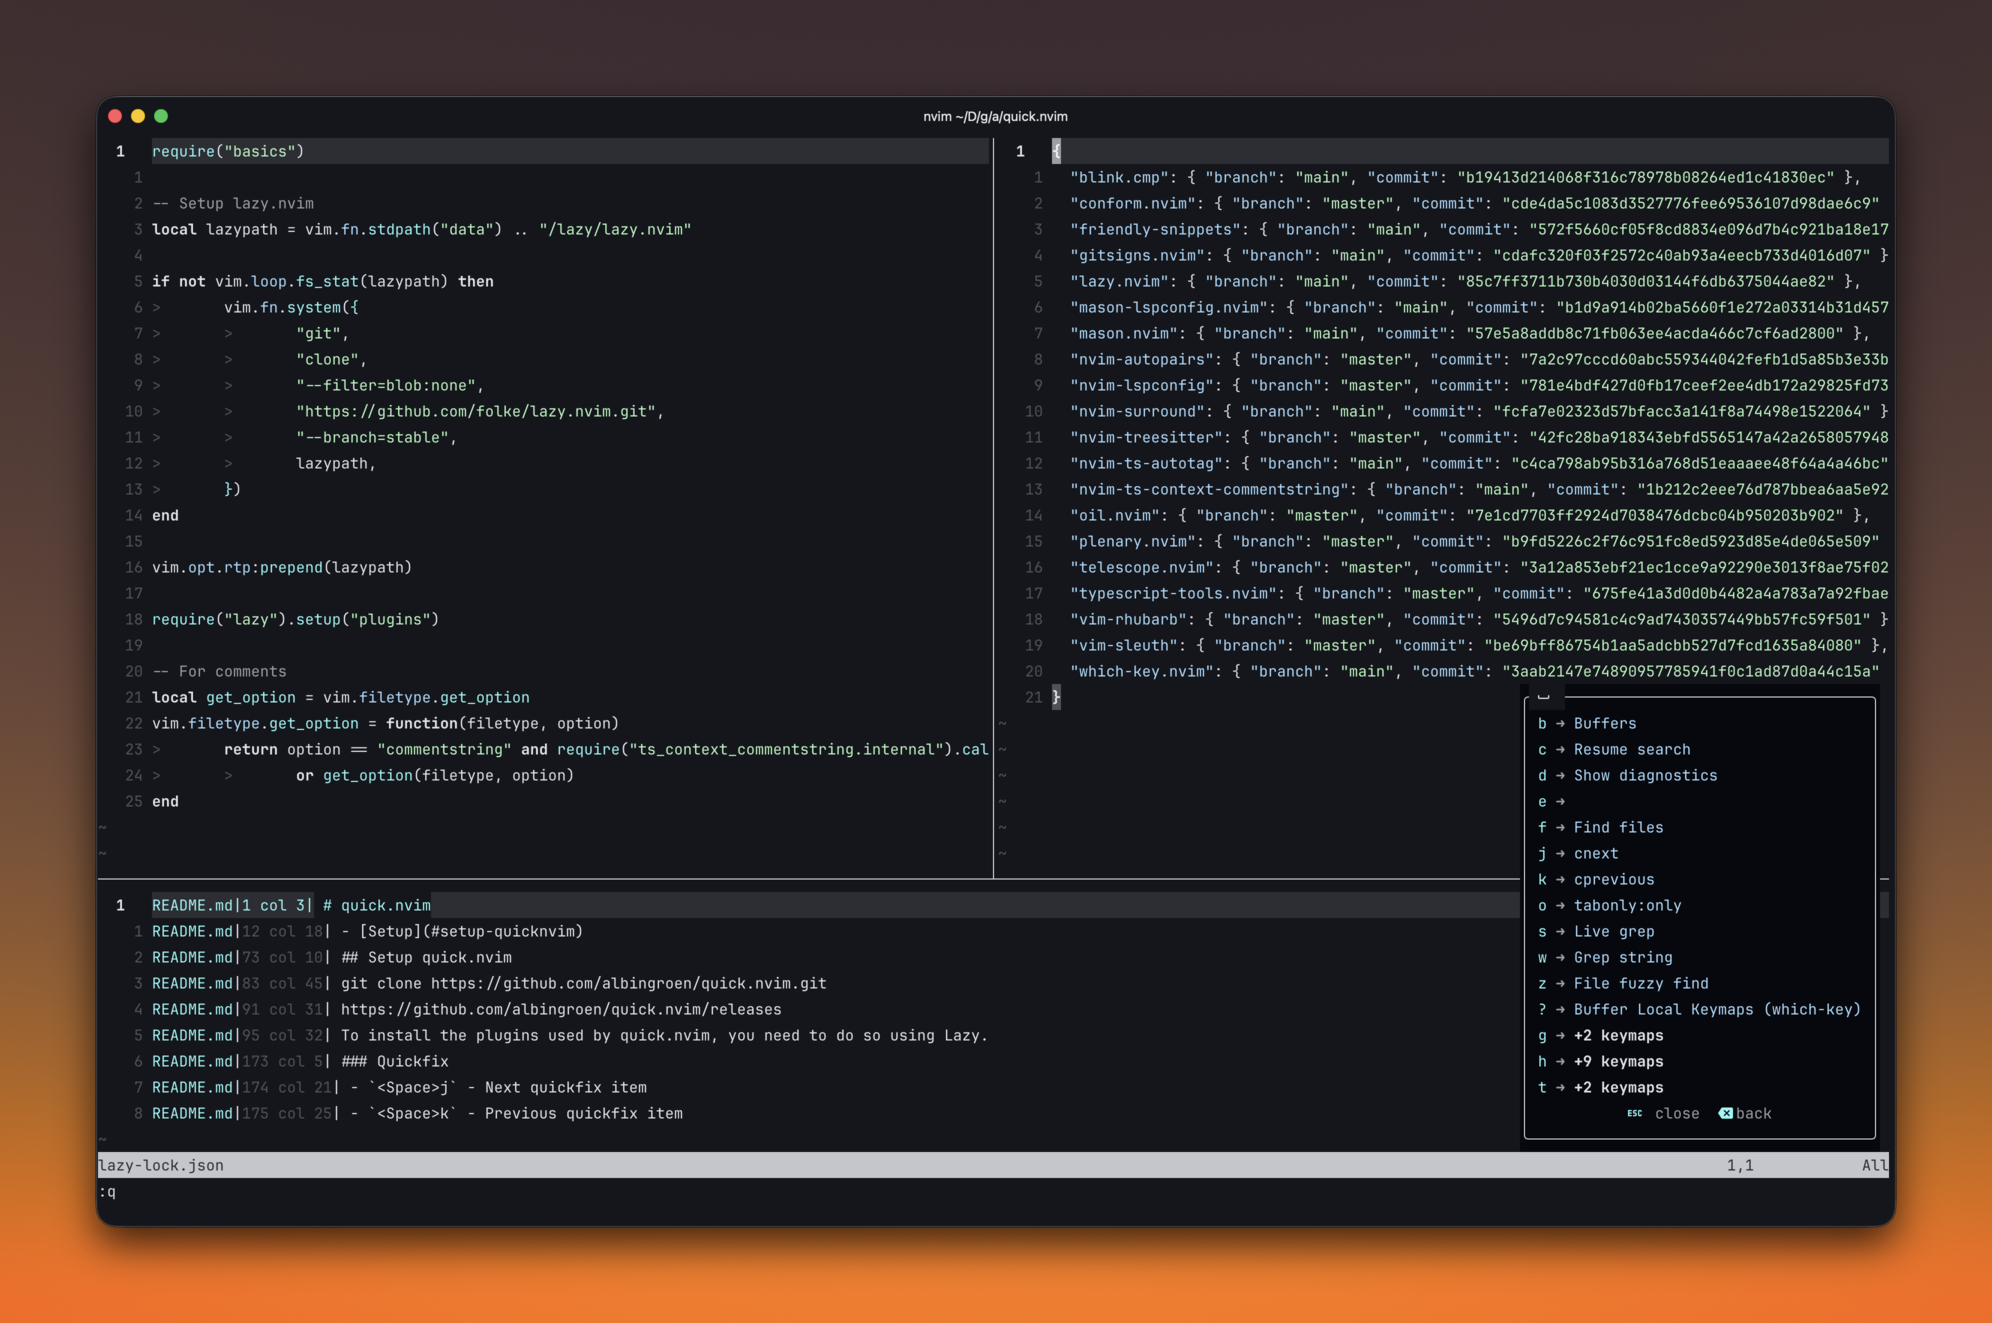Select the 'w → Grep string' entry
Viewport: 1992px width, 1323px height.
click(1605, 957)
